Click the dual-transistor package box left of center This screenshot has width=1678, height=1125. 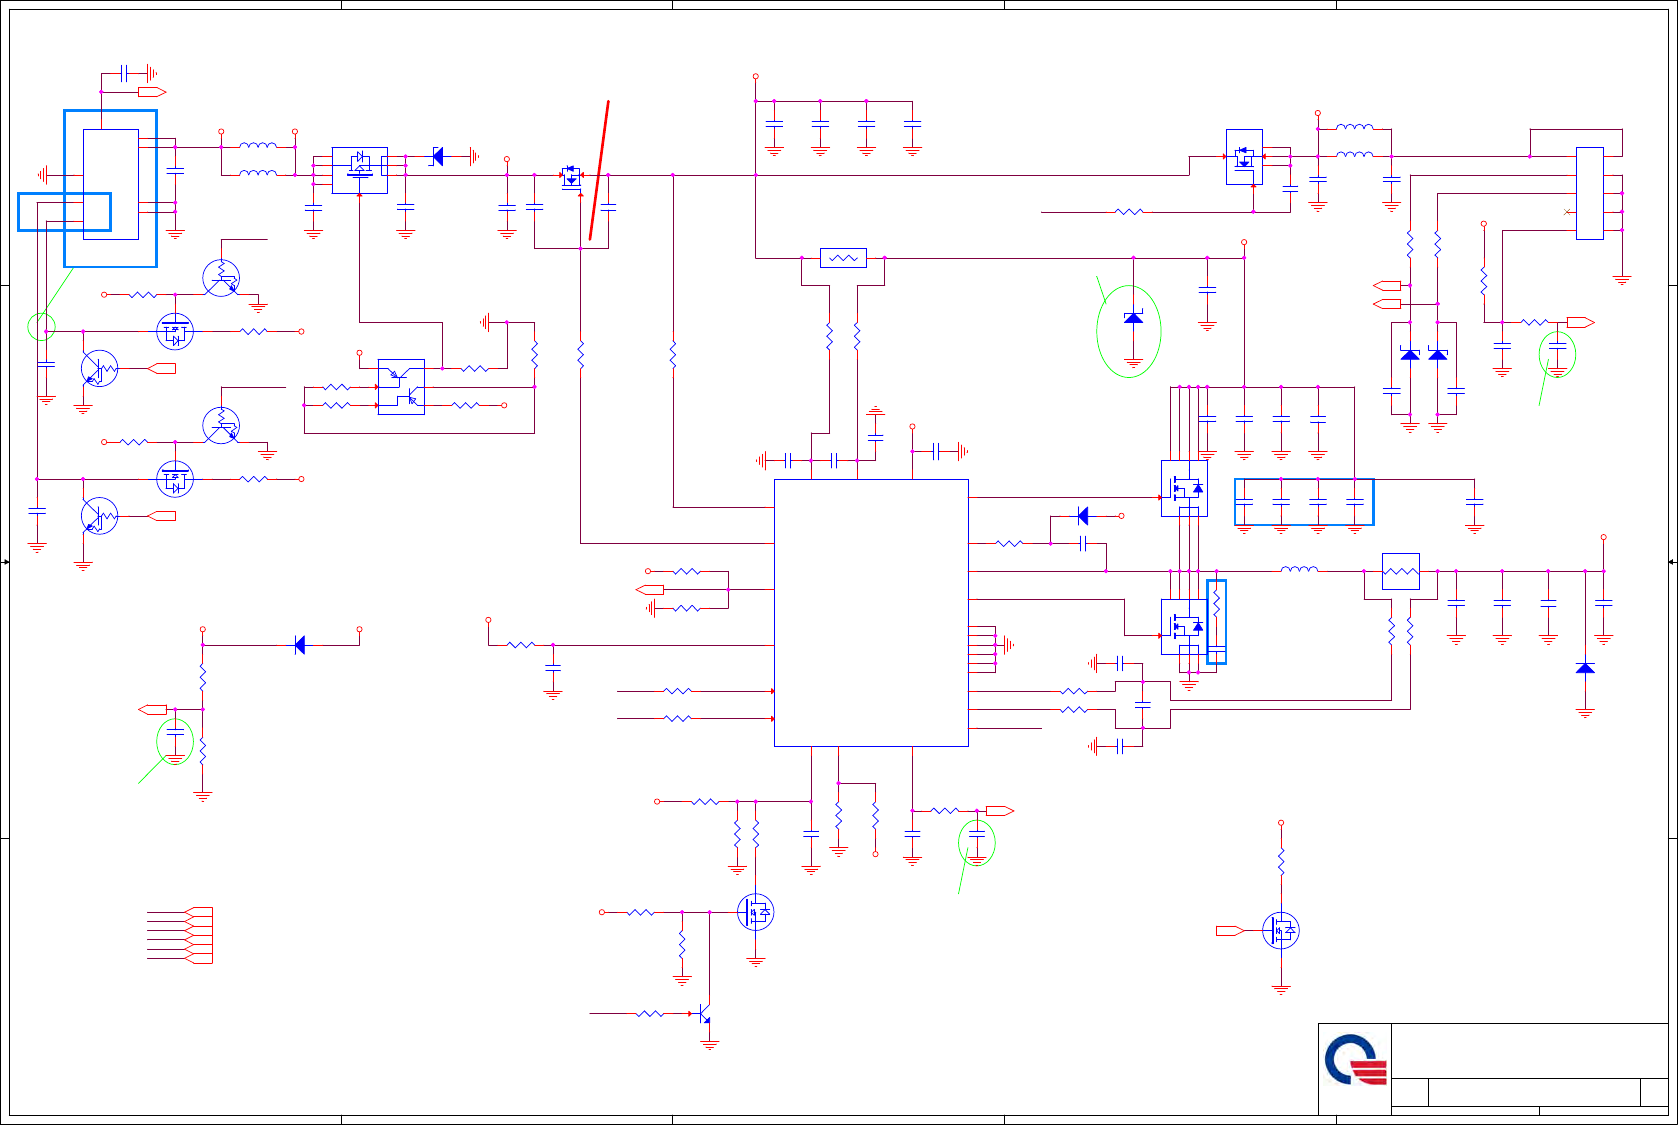401,386
